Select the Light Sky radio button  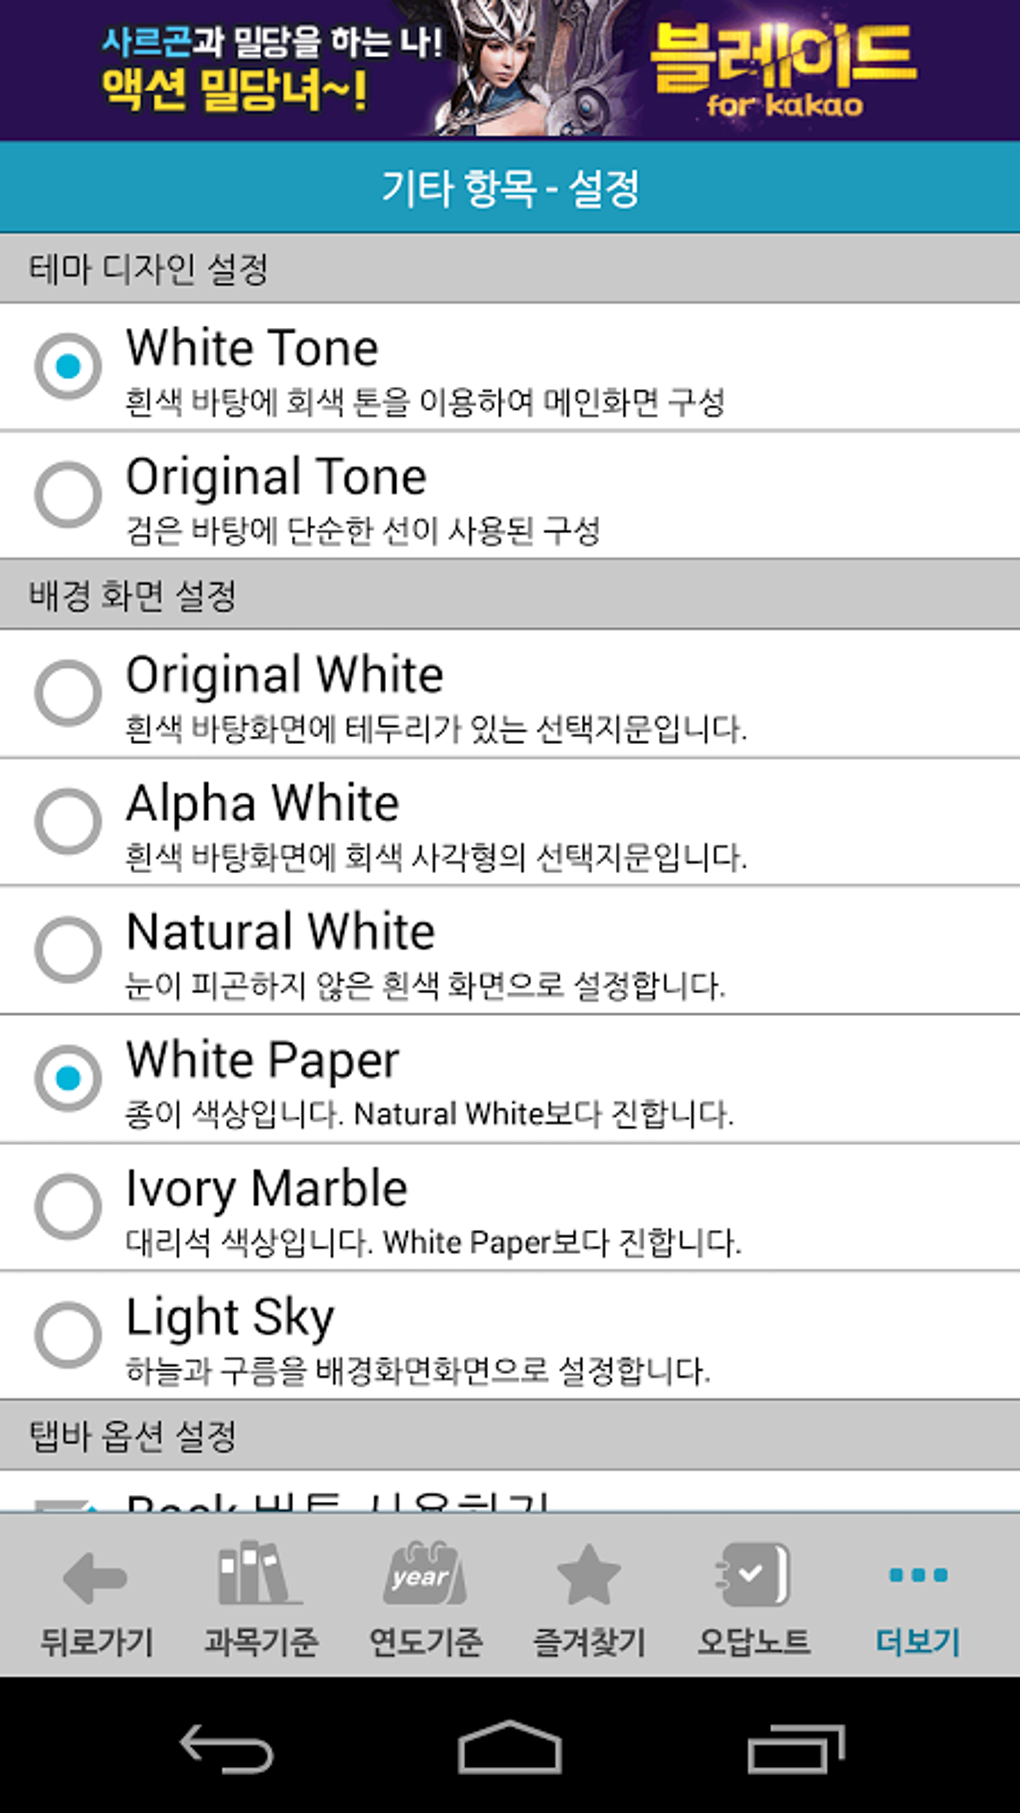(x=68, y=1334)
